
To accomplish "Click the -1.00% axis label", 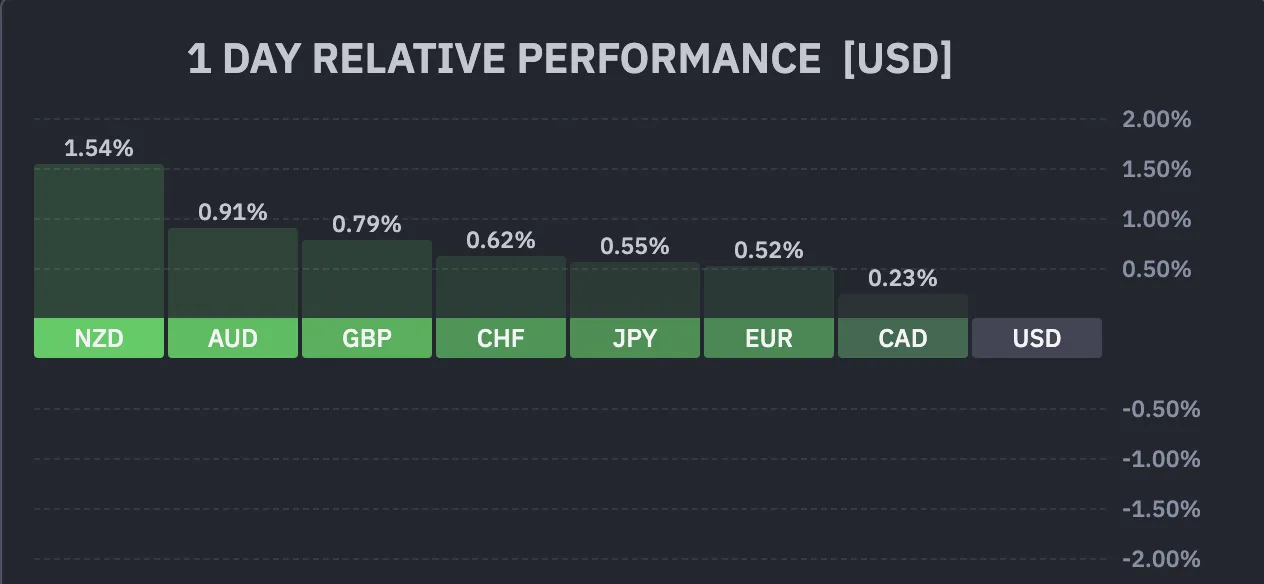I will click(x=1160, y=459).
